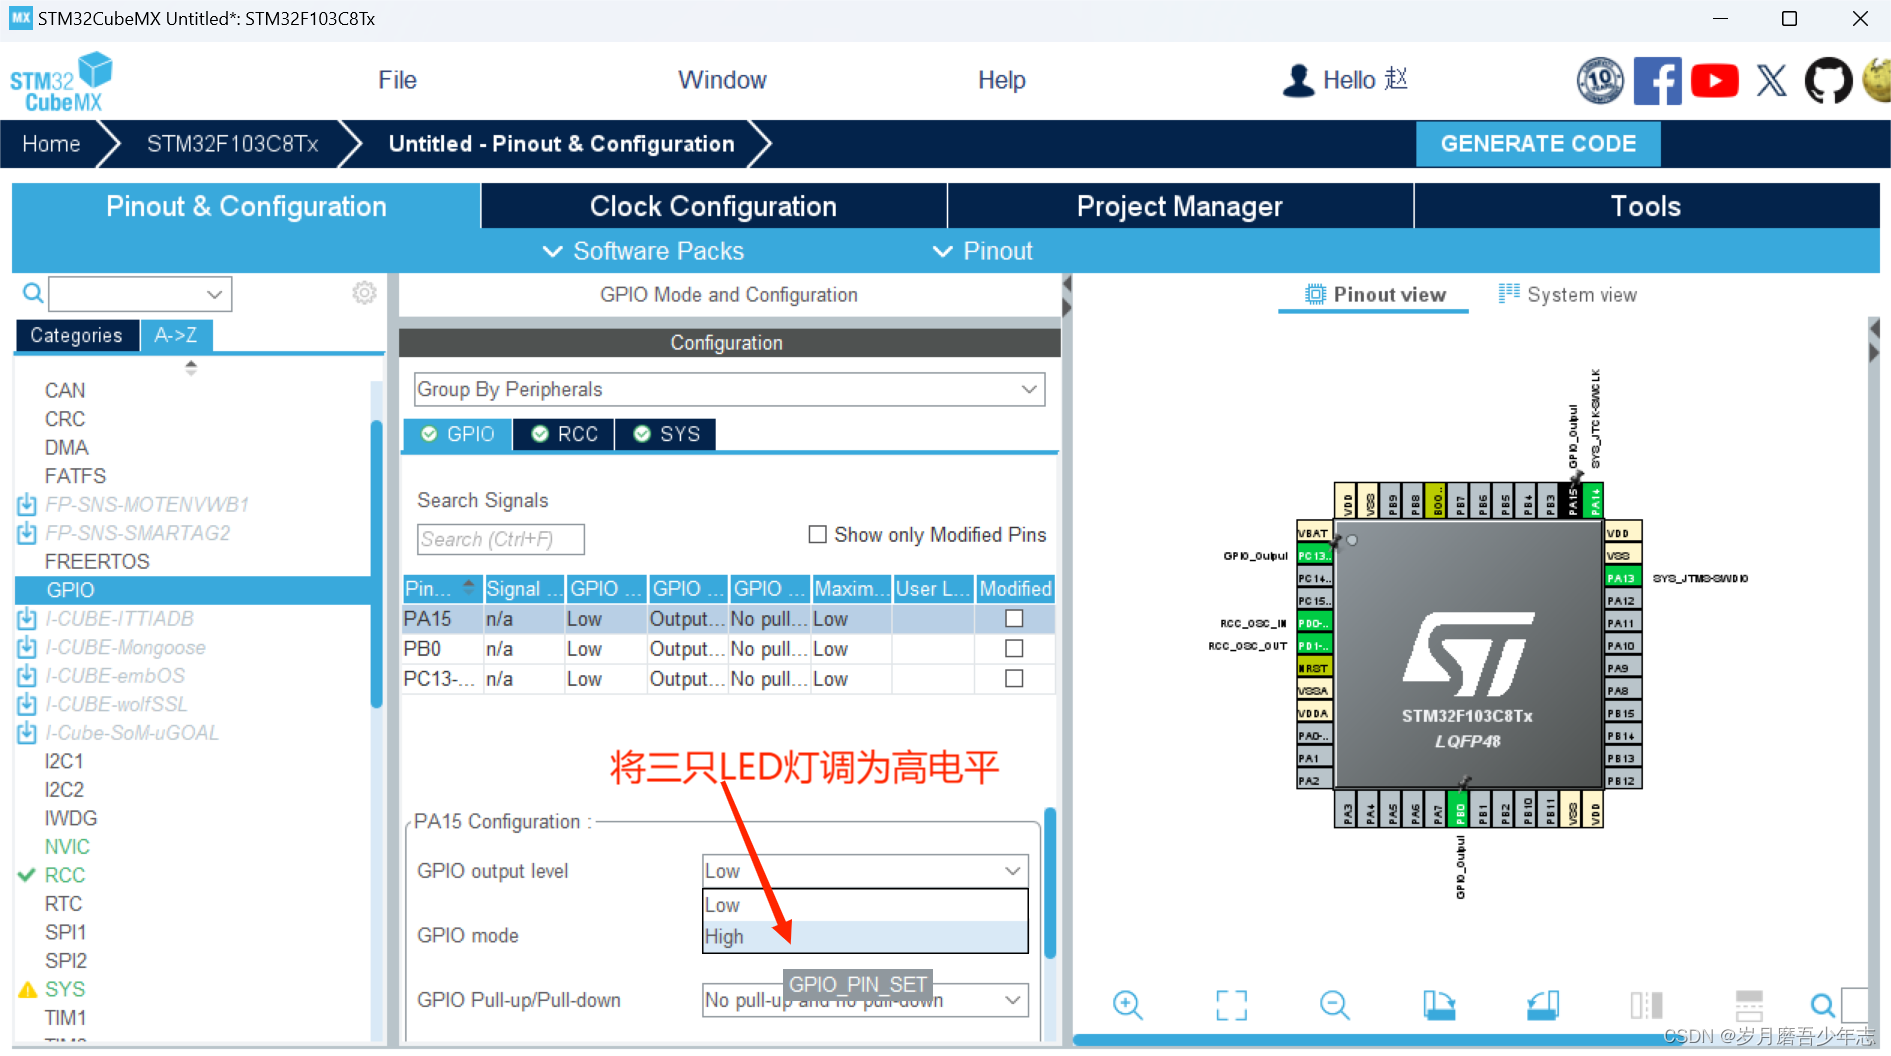The image size is (1891, 1056).
Task: Check the Modified box for PA15
Action: (1014, 619)
